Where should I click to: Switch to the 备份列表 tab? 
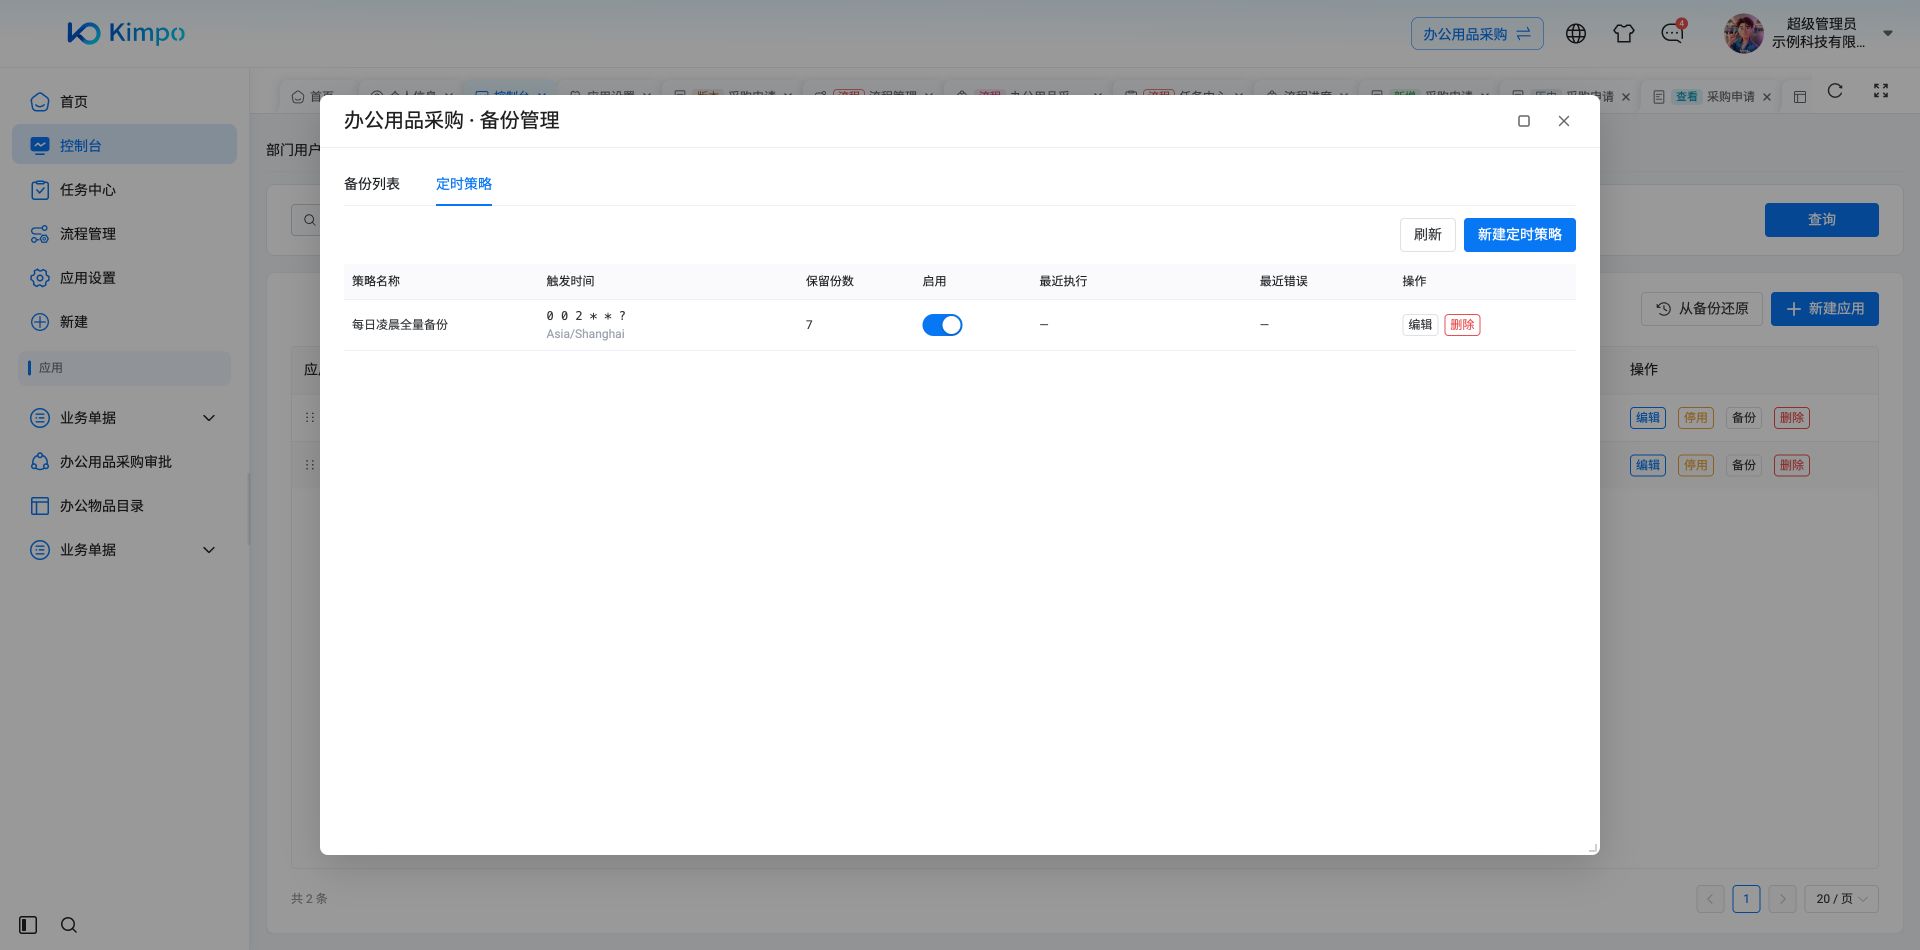pyautogui.click(x=372, y=184)
